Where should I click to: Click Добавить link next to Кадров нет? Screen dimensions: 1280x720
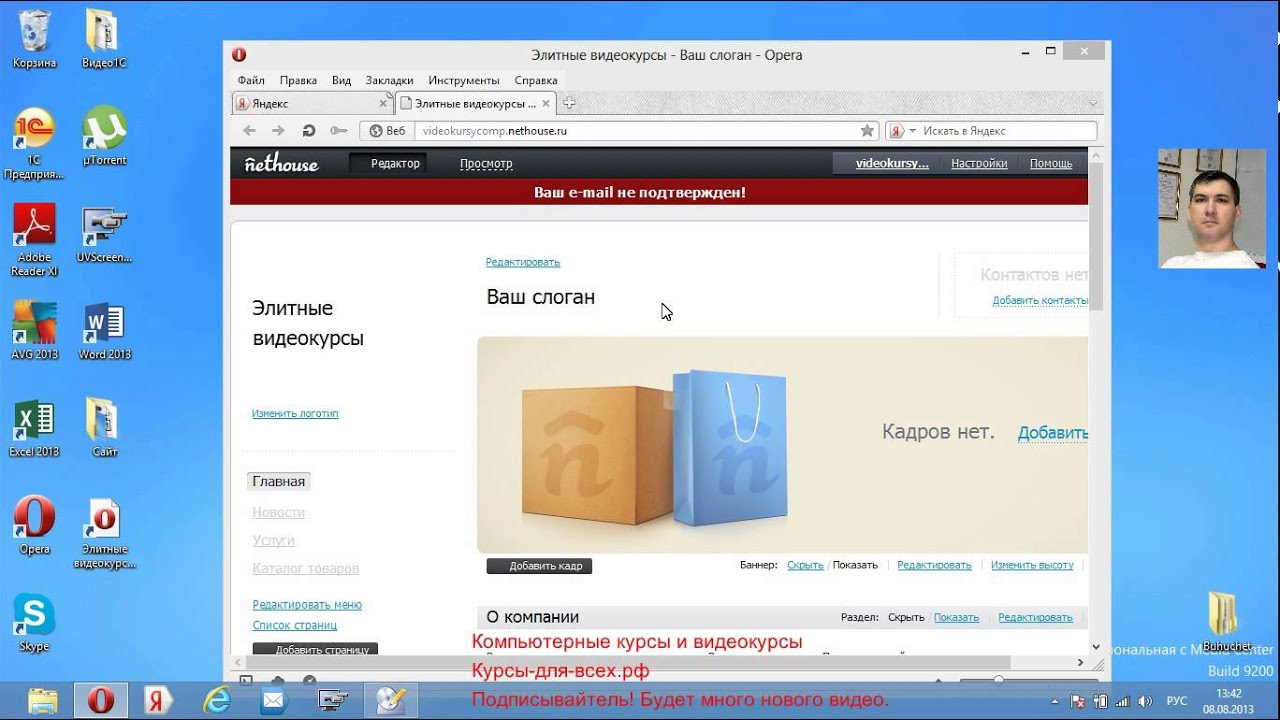pos(1053,433)
